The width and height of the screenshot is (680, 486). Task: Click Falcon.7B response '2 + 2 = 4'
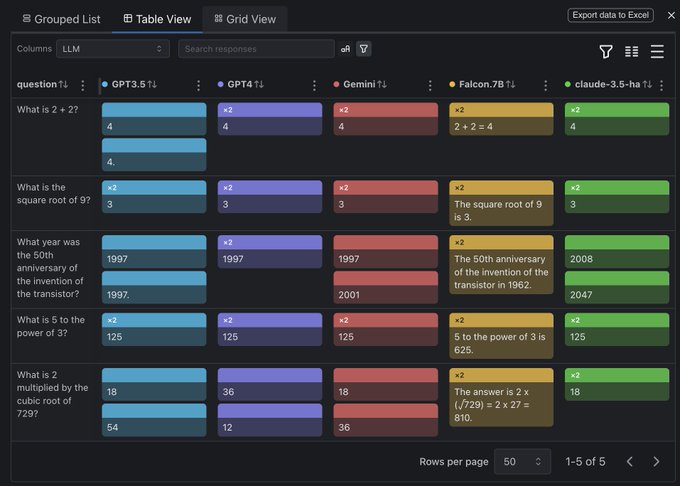501,119
